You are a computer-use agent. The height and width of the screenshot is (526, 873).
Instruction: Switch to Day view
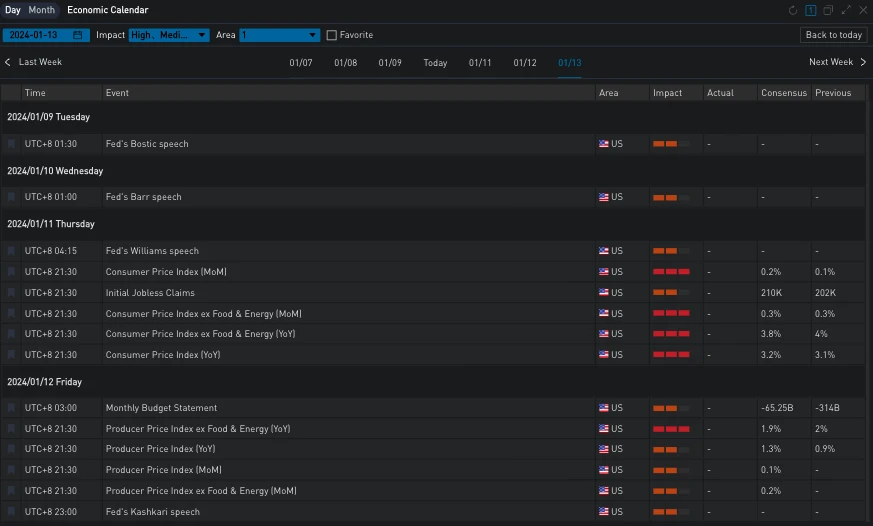coord(13,10)
